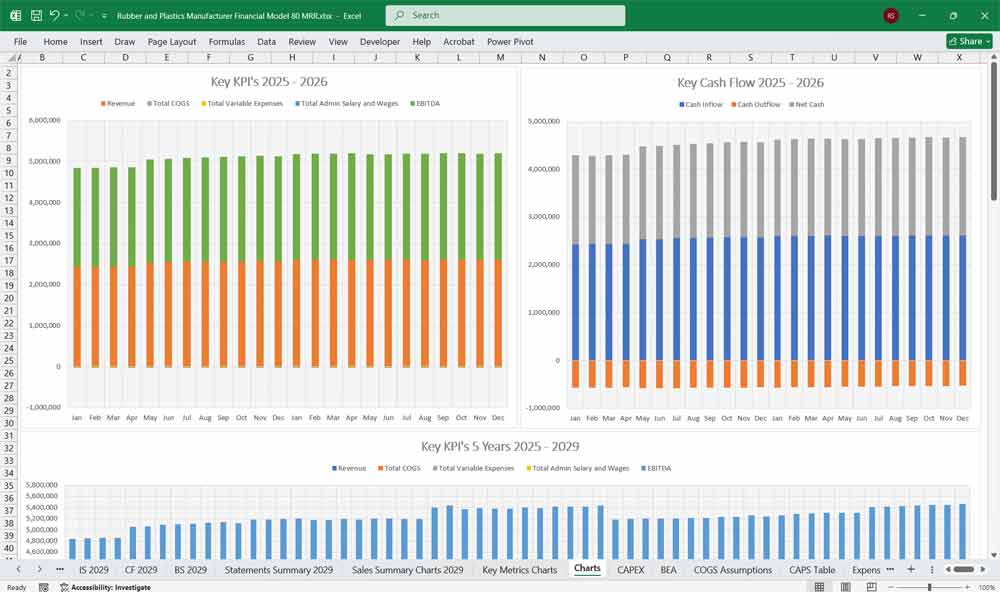The image size is (1000, 592).
Task: Open the Formulas ribbon tab
Action: (226, 42)
